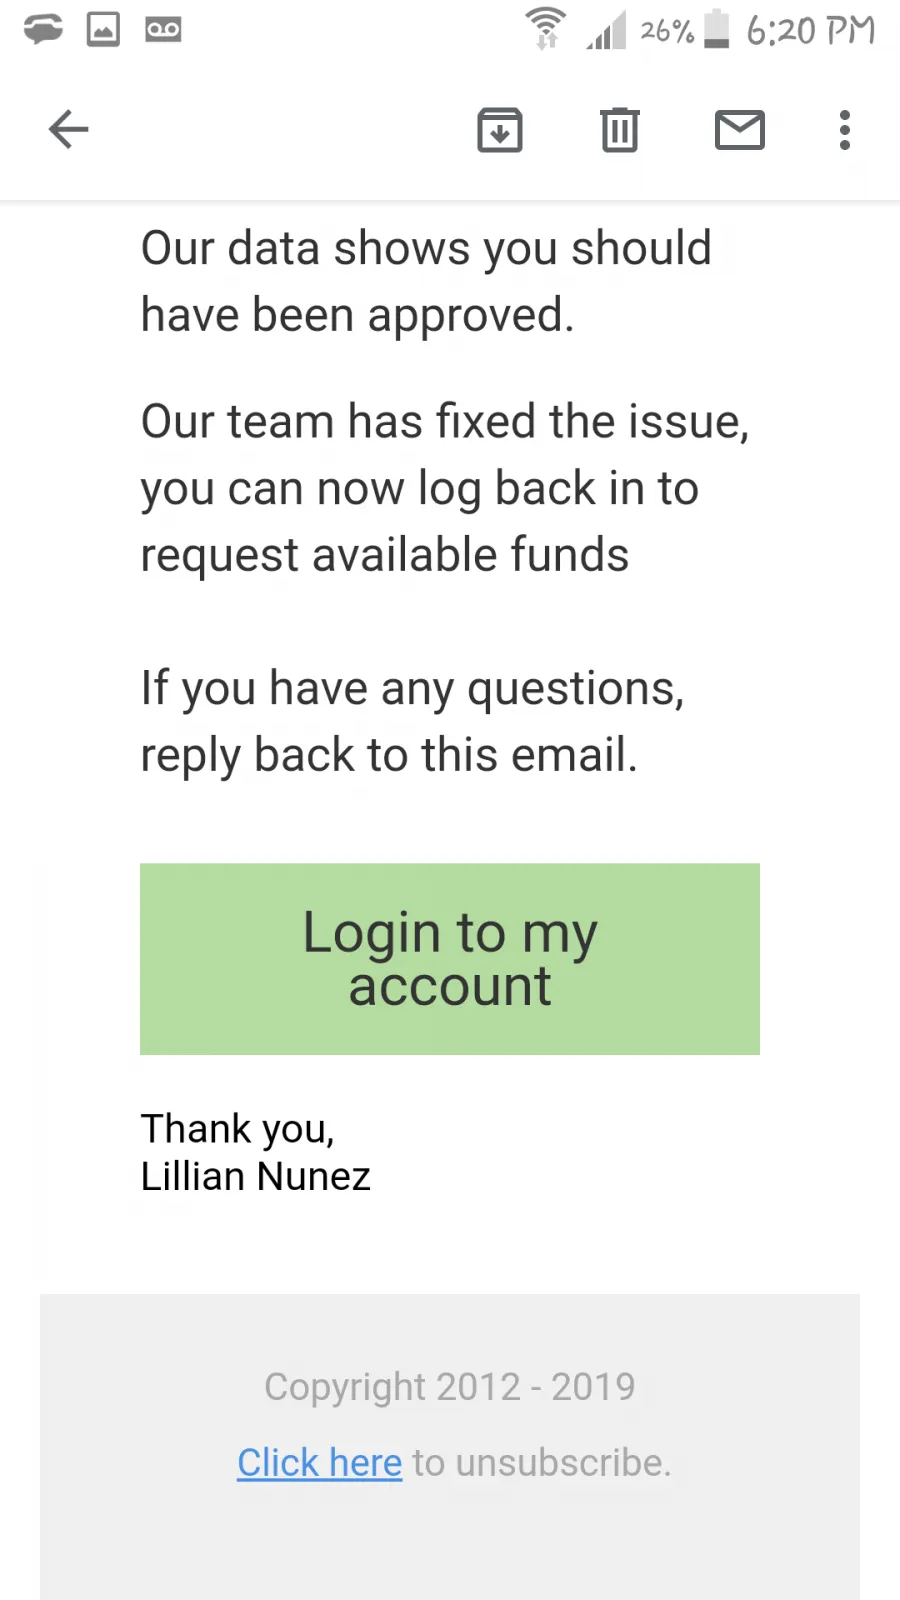Tap the voicemail notification icon
The width and height of the screenshot is (900, 1600).
pyautogui.click(x=163, y=29)
